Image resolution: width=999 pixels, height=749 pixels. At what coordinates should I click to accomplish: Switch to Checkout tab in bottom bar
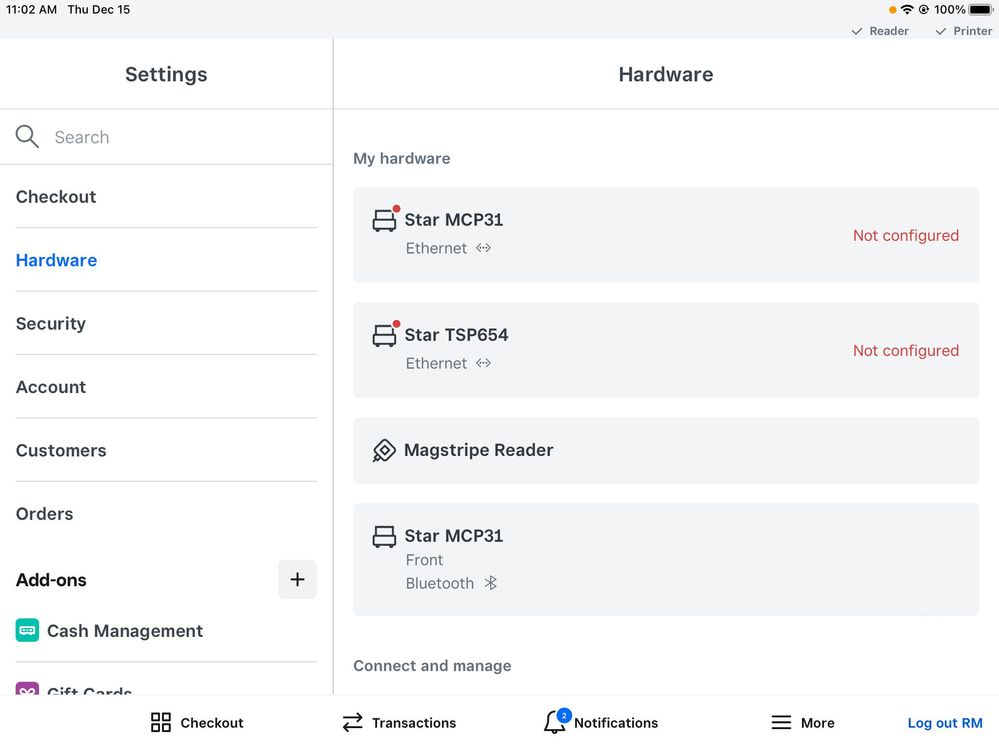click(197, 722)
